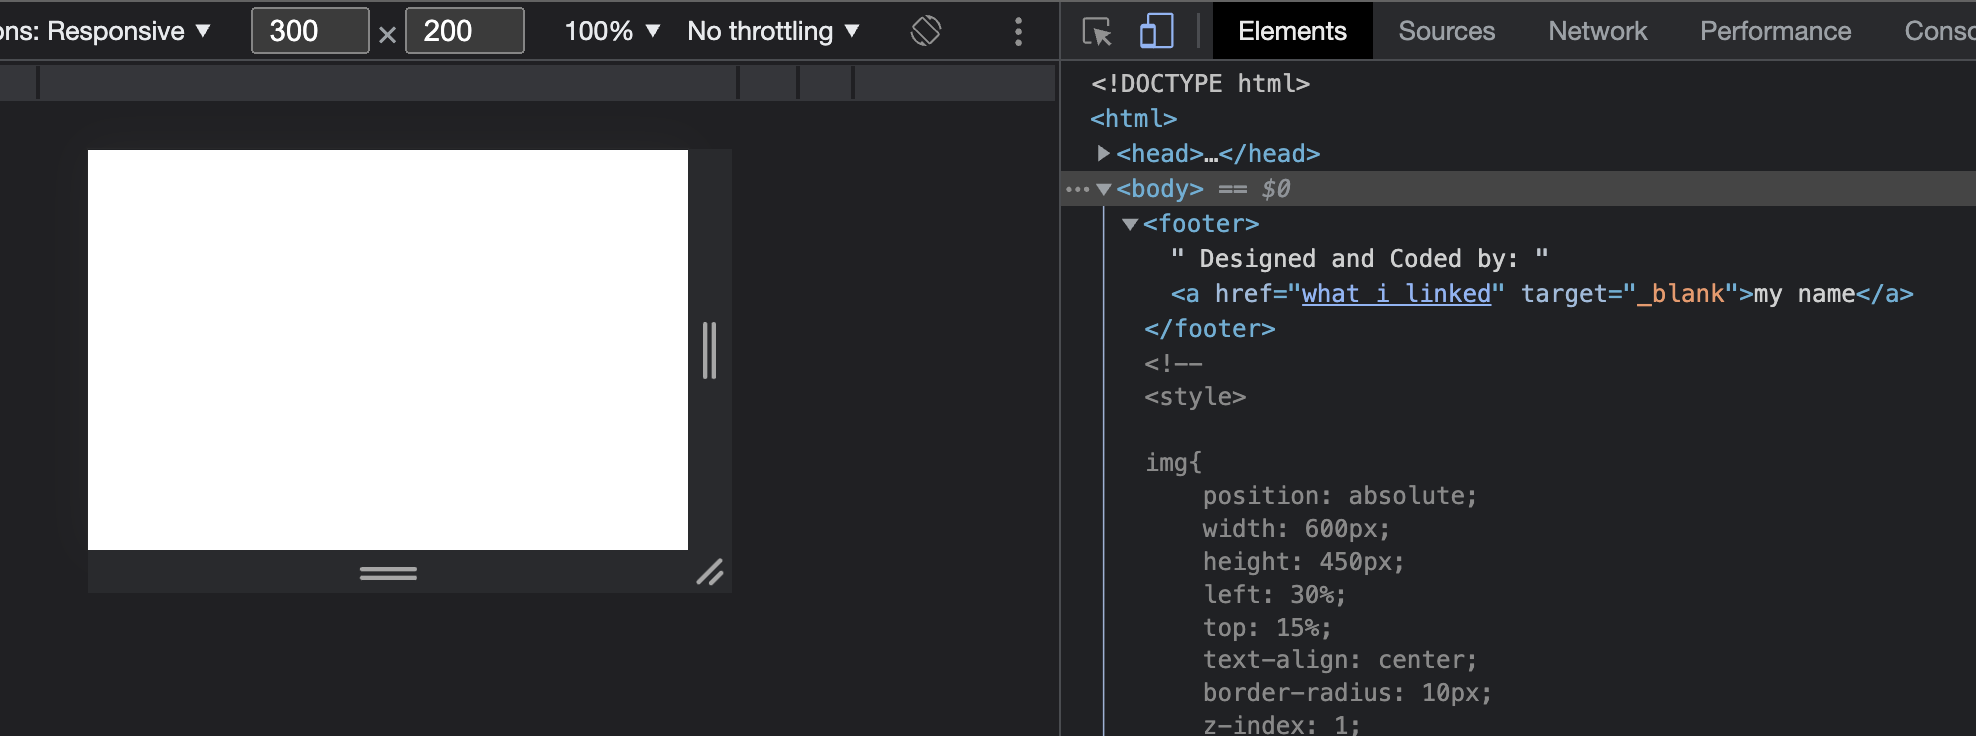The width and height of the screenshot is (1976, 736).
Task: Click the 'left: 30%;' line
Action: point(1274,595)
